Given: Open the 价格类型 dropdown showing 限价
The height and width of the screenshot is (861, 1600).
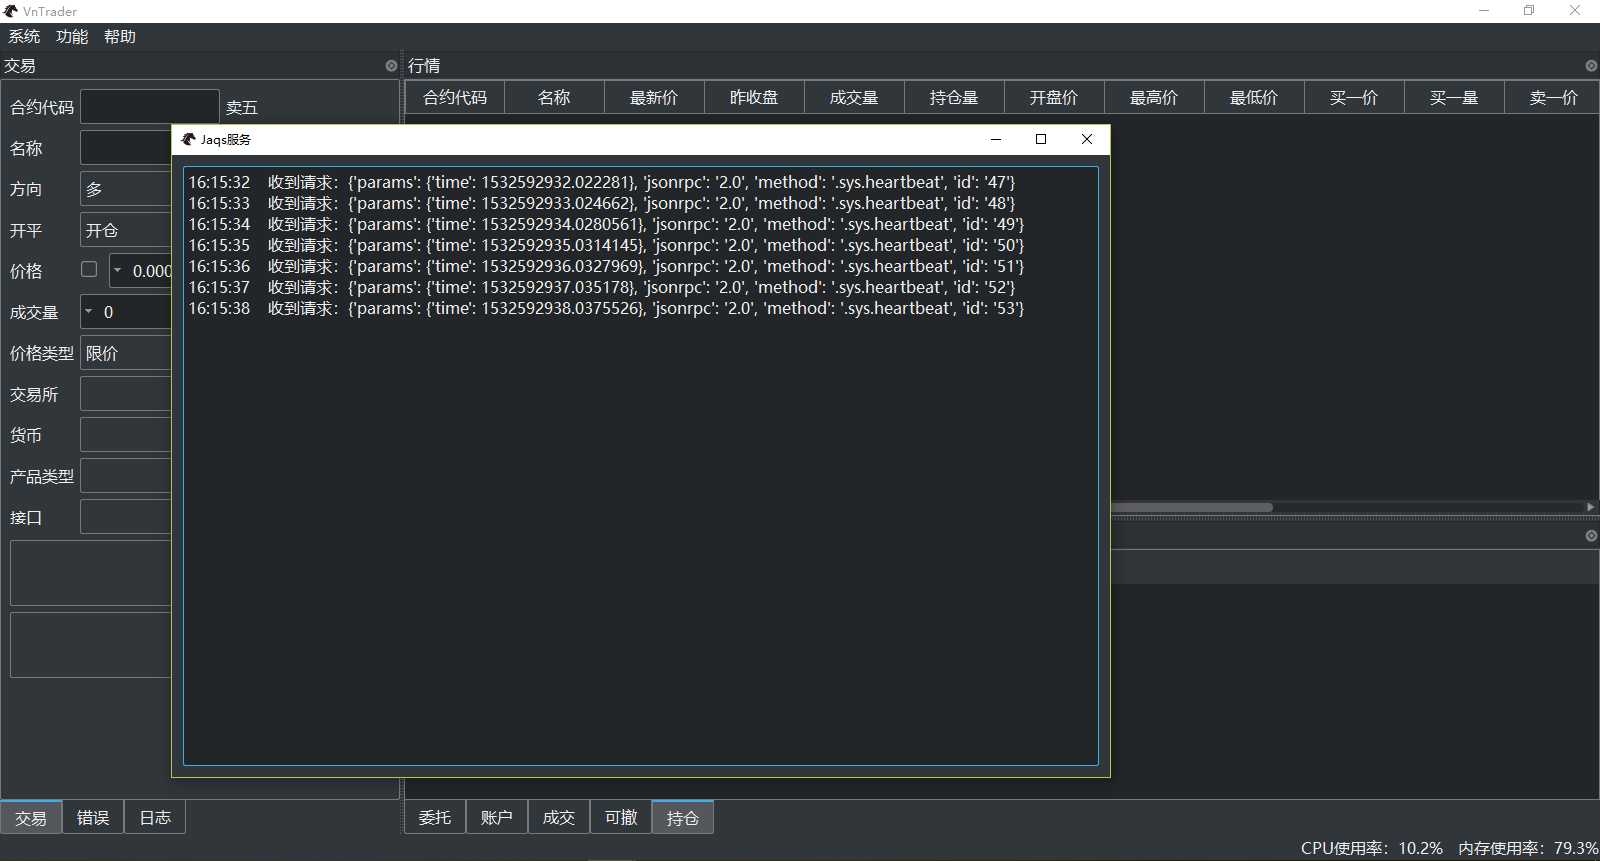Looking at the screenshot, I should 126,353.
